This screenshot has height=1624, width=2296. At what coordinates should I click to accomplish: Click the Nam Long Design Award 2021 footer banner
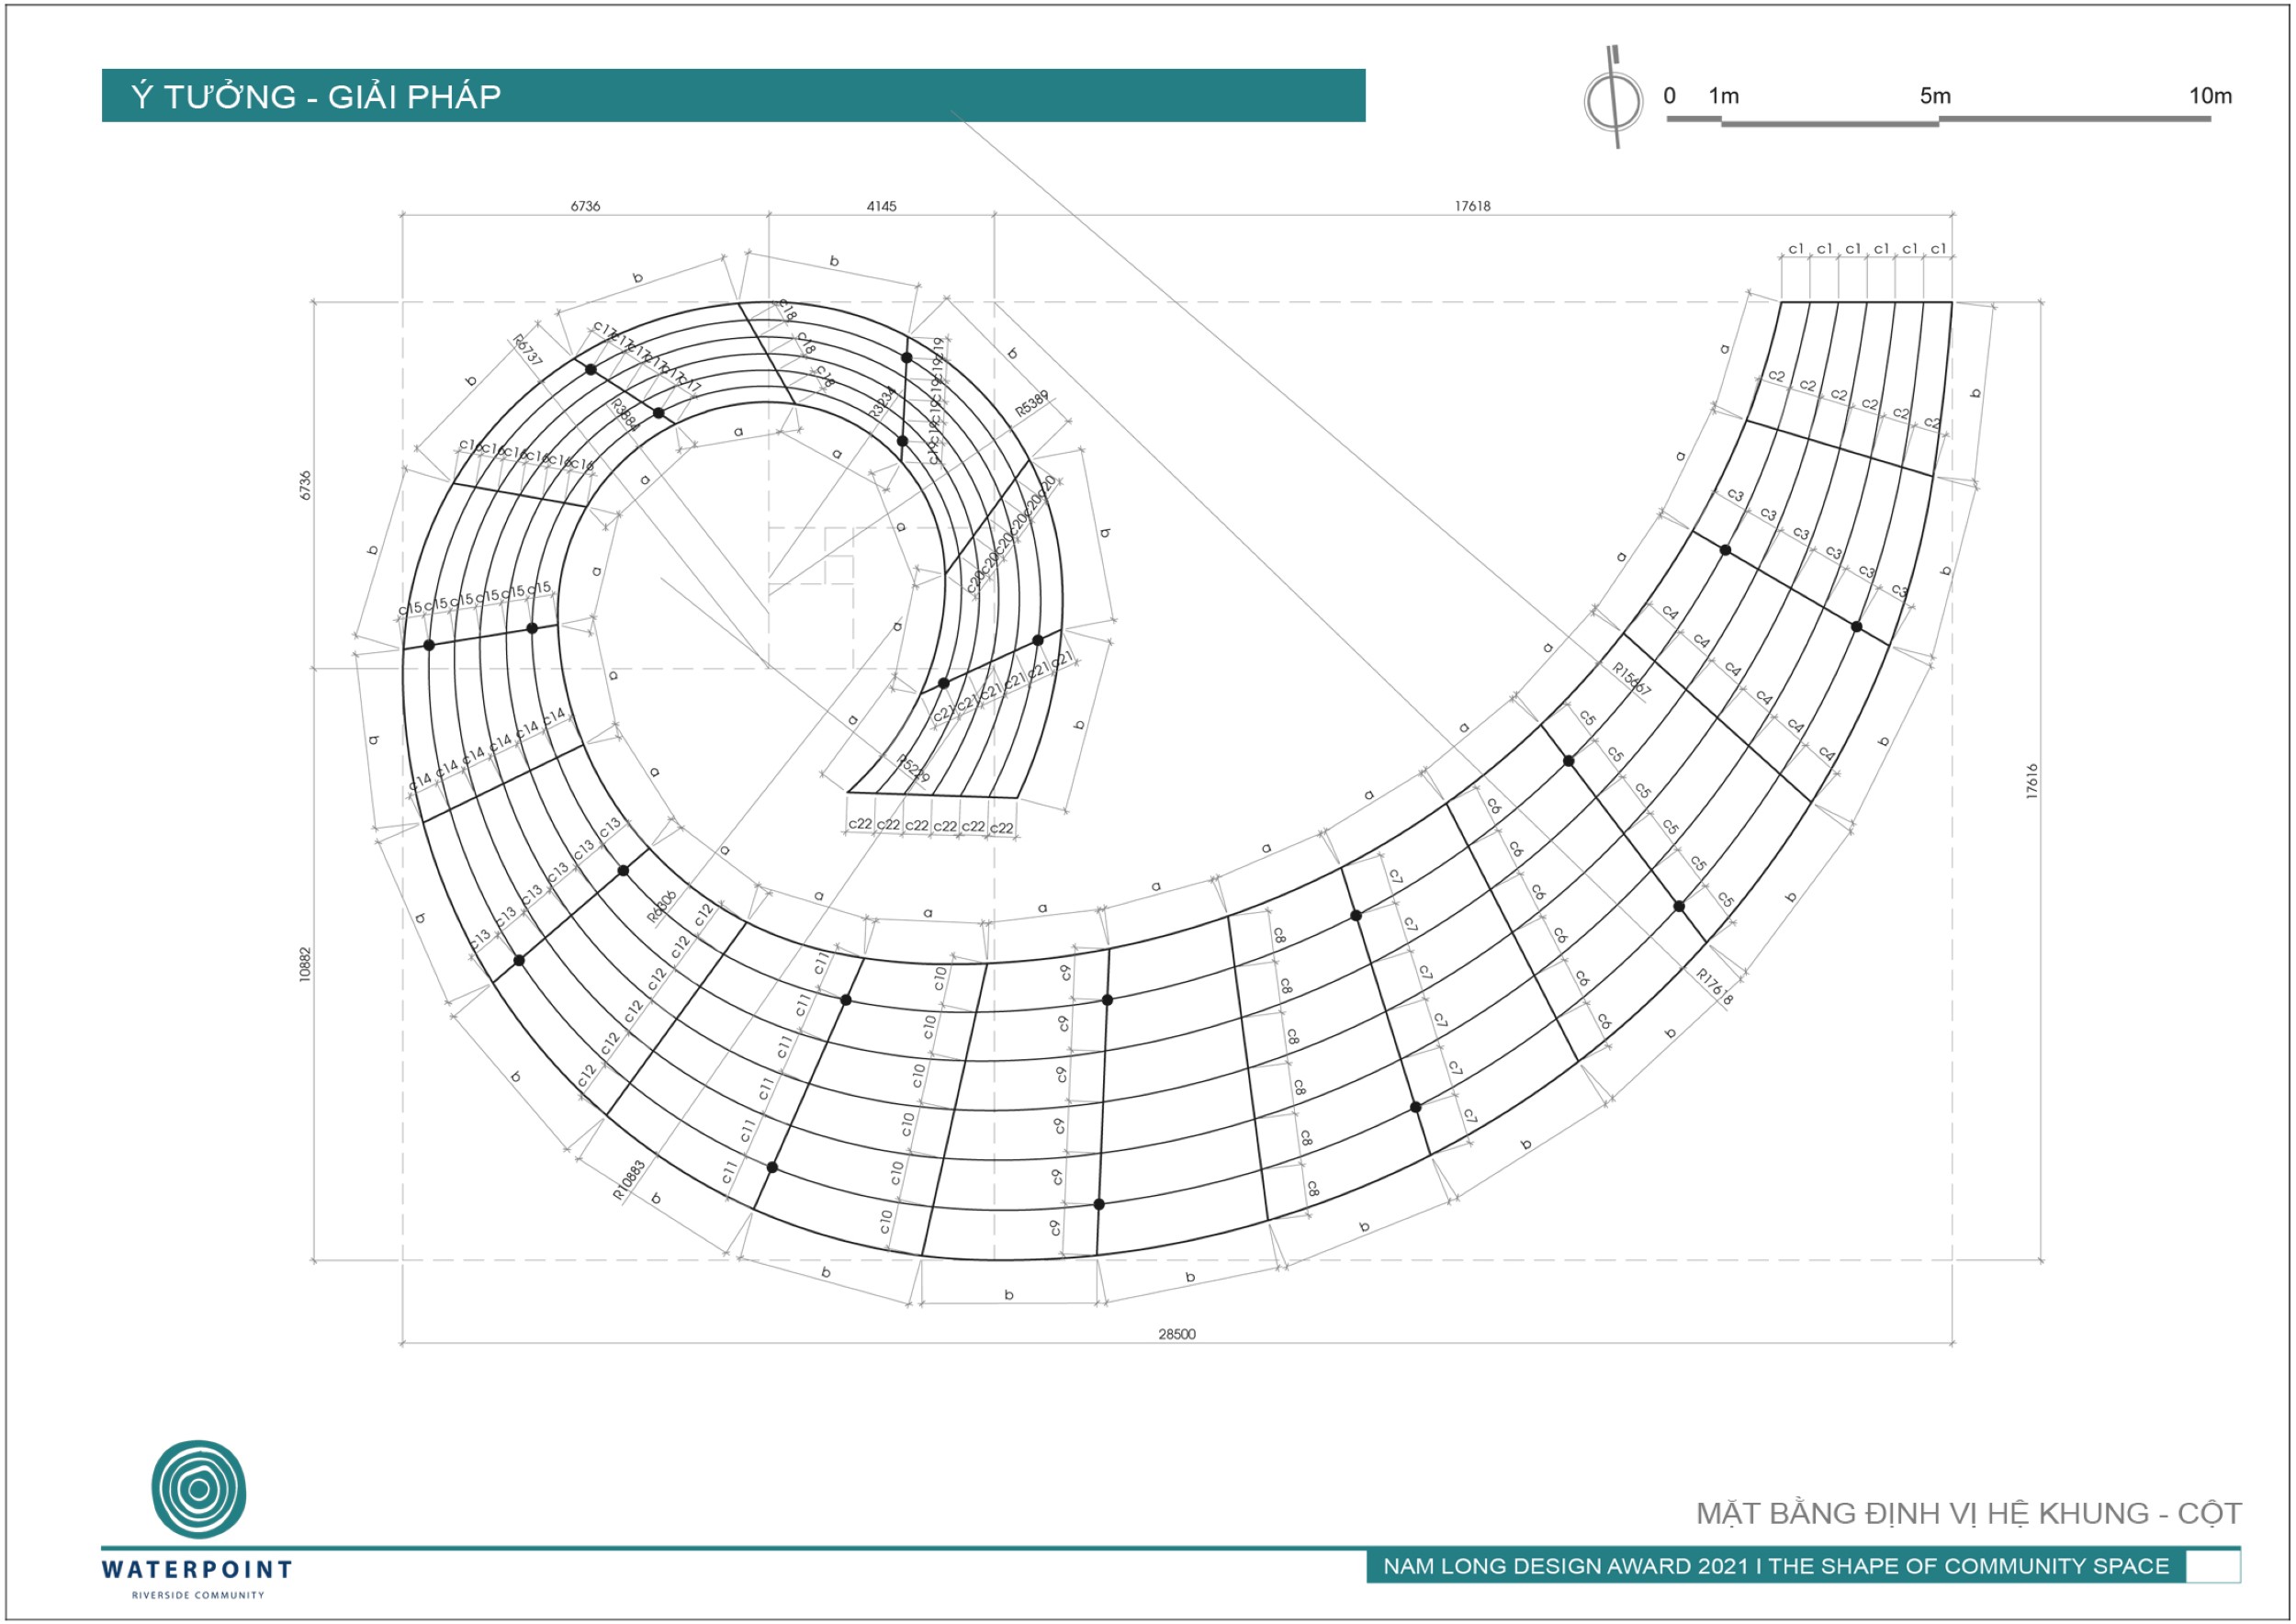coord(1775,1566)
